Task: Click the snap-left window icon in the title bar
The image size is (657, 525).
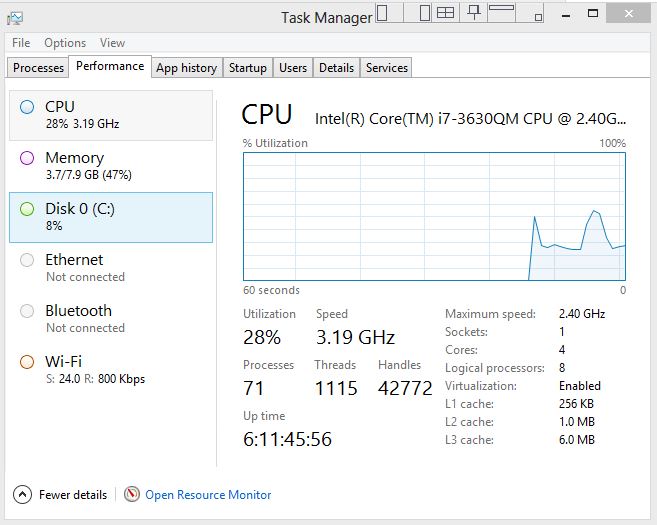Action: [x=383, y=12]
